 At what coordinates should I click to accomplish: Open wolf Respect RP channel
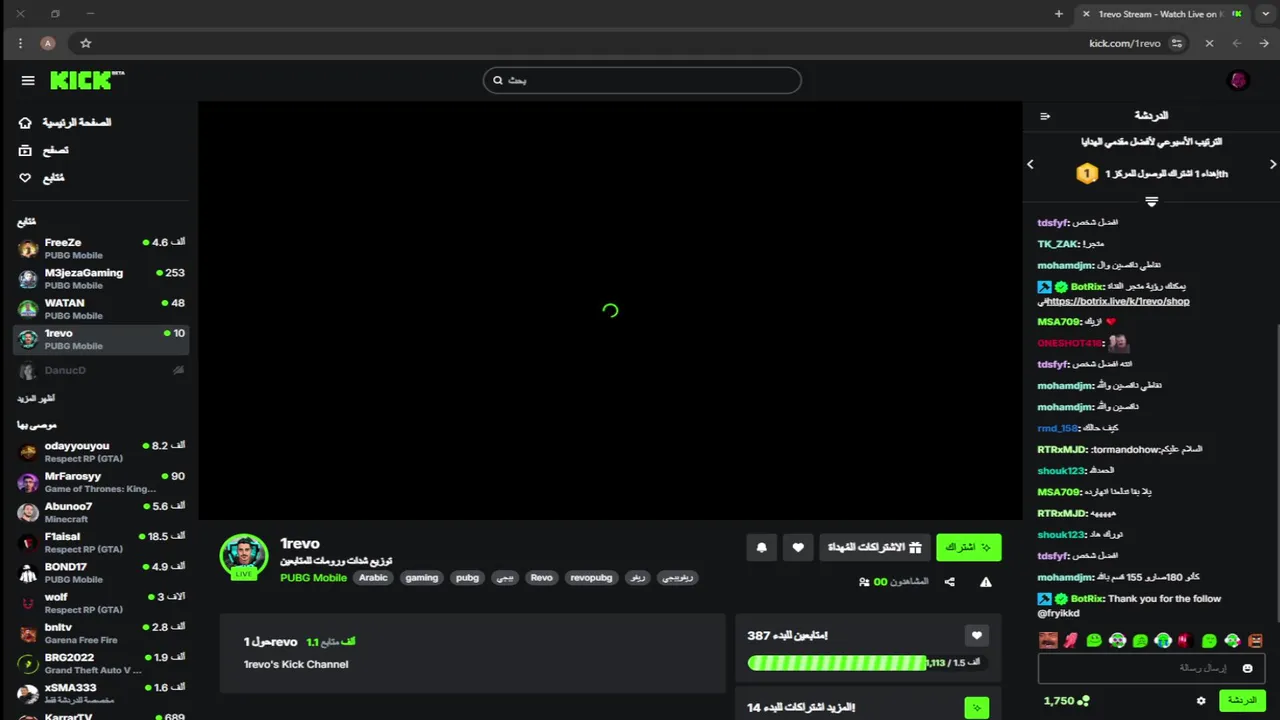pos(101,603)
